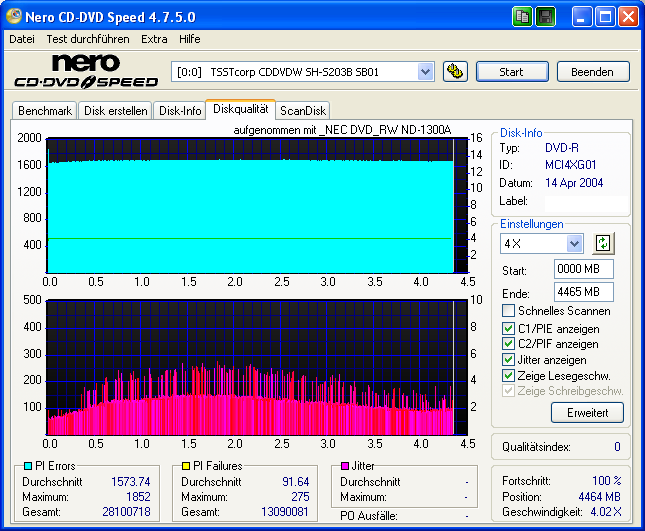The height and width of the screenshot is (531, 645).
Task: Click the empty Label field in Disk-Info
Action: point(586,203)
